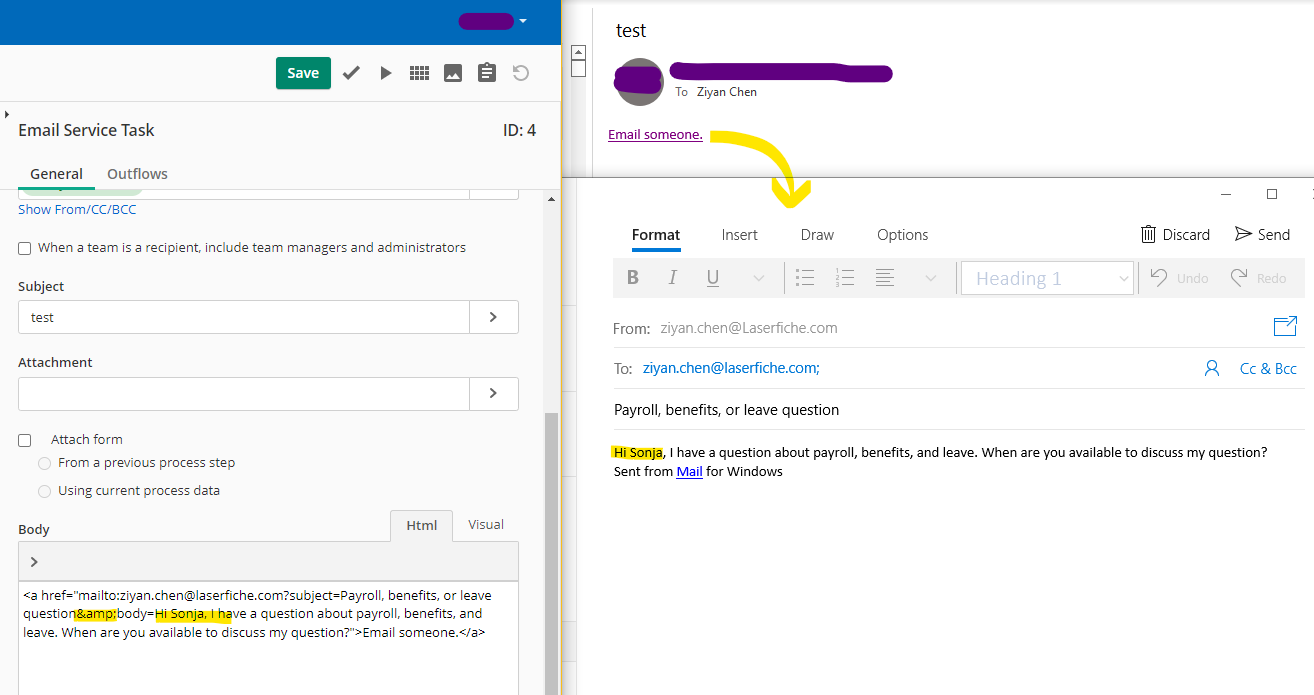Check the Attach form checkbox
The width and height of the screenshot is (1314, 695).
coord(24,440)
